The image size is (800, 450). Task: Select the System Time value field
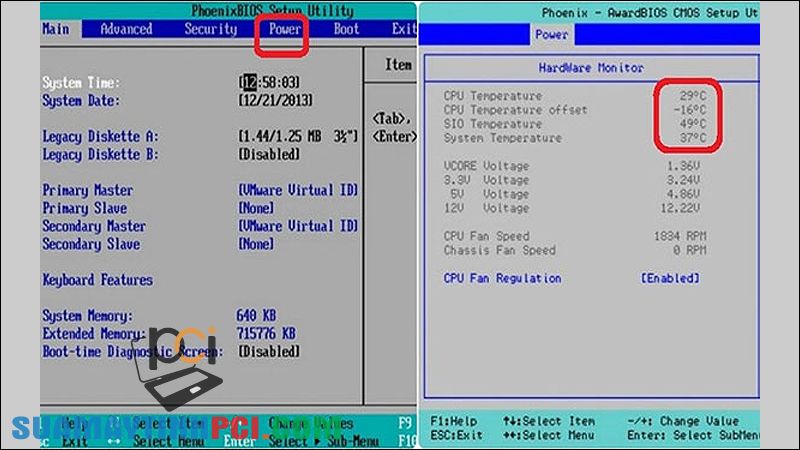click(x=269, y=82)
